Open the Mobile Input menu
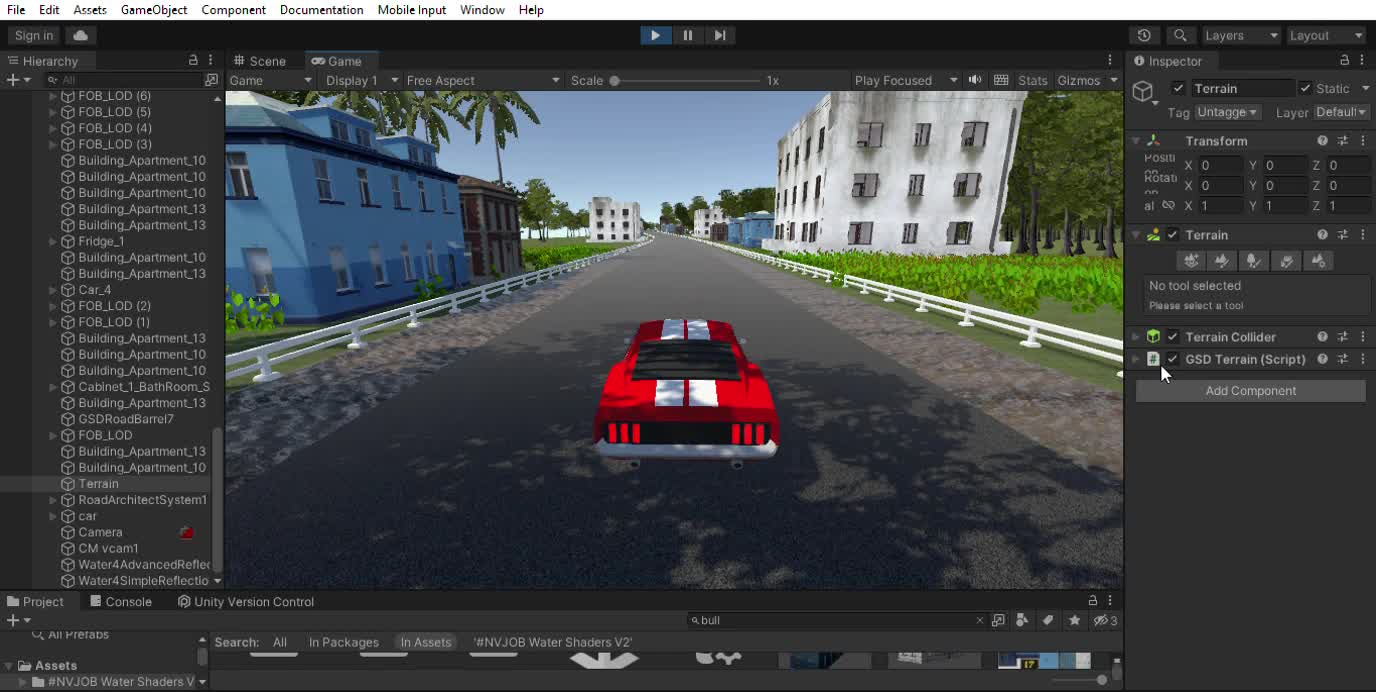The width and height of the screenshot is (1376, 692). (411, 10)
